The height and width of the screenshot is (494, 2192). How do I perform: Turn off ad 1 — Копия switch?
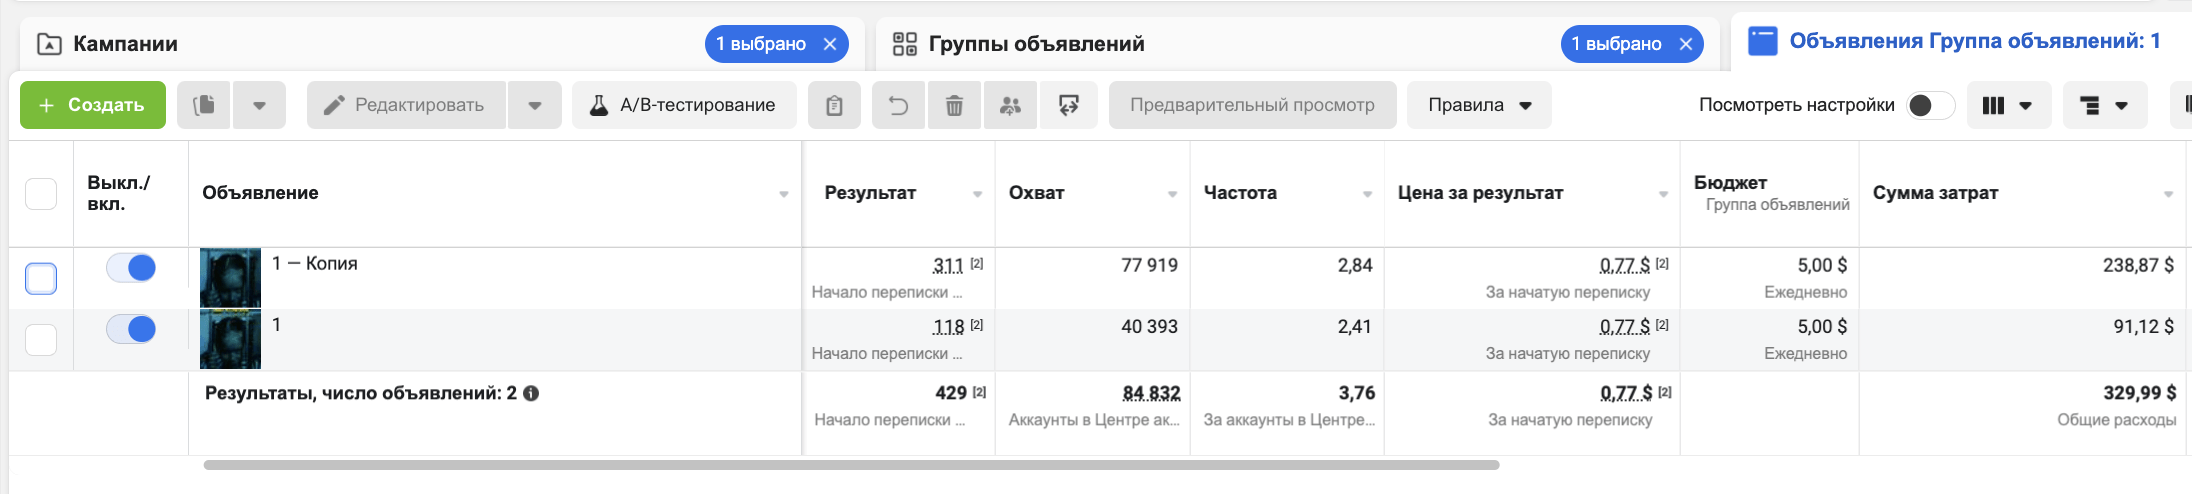131,268
